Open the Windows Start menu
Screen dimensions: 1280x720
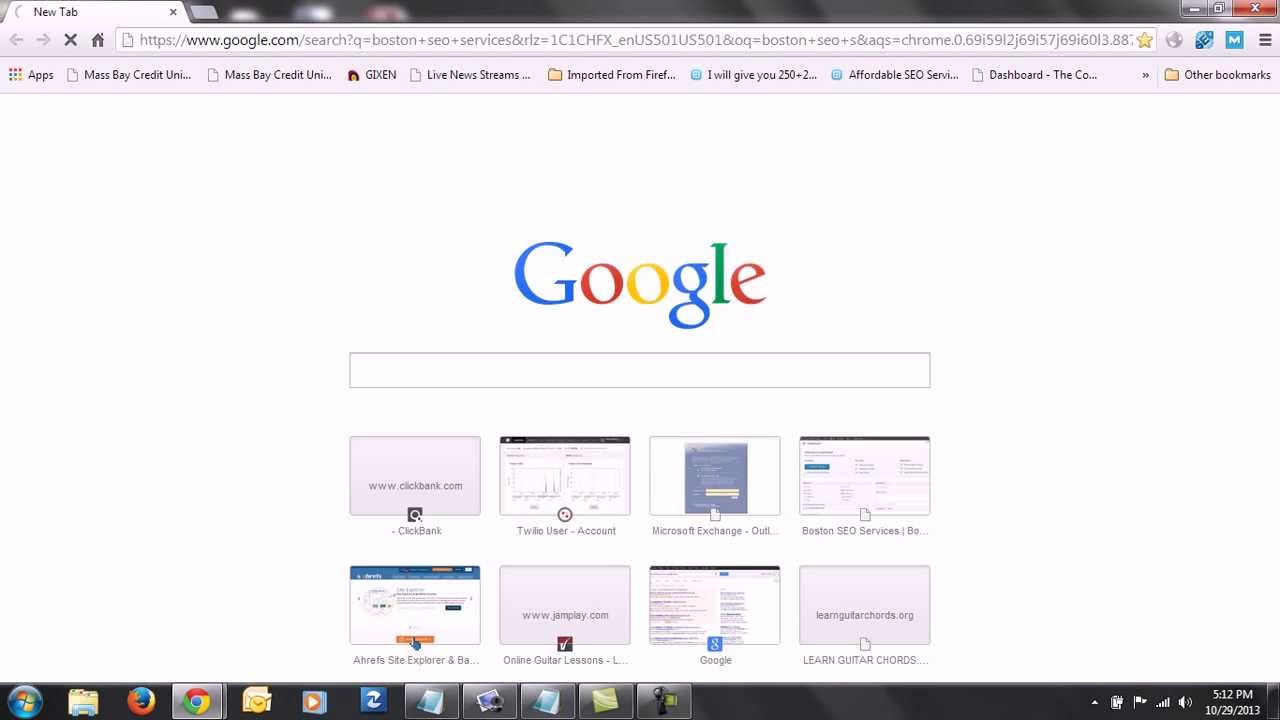click(x=24, y=702)
